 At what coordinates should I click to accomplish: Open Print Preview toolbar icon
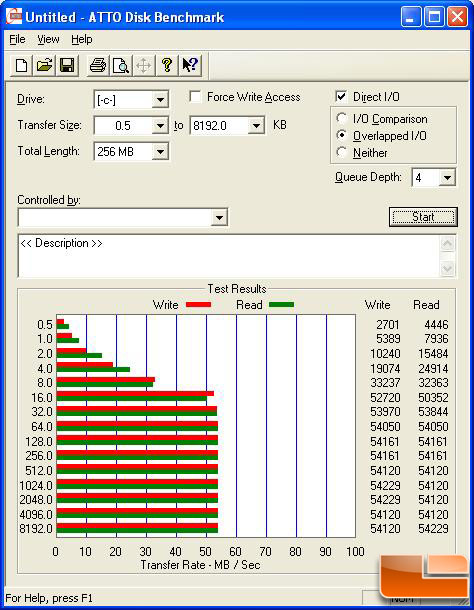[x=121, y=65]
